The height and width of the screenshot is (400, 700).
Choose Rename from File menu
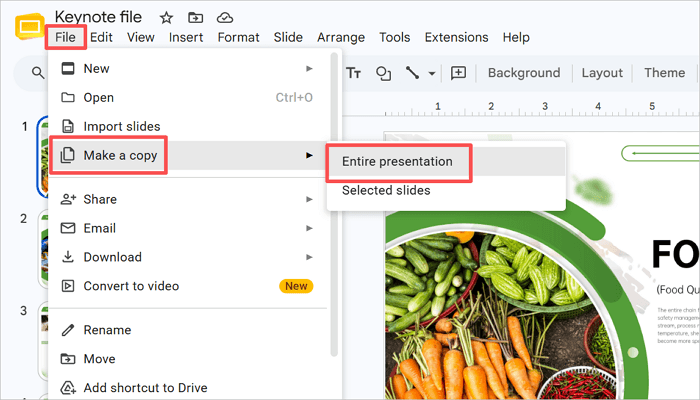188,330
